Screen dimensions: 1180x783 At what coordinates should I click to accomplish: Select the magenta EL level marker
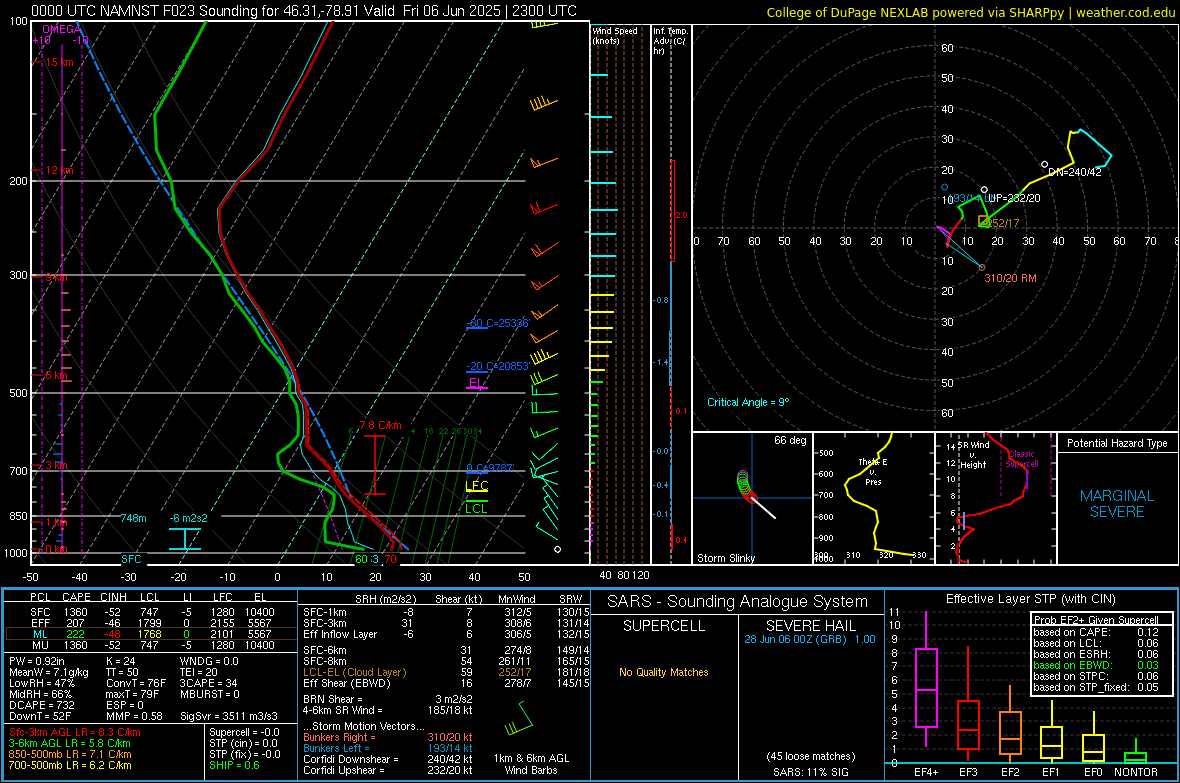[476, 383]
